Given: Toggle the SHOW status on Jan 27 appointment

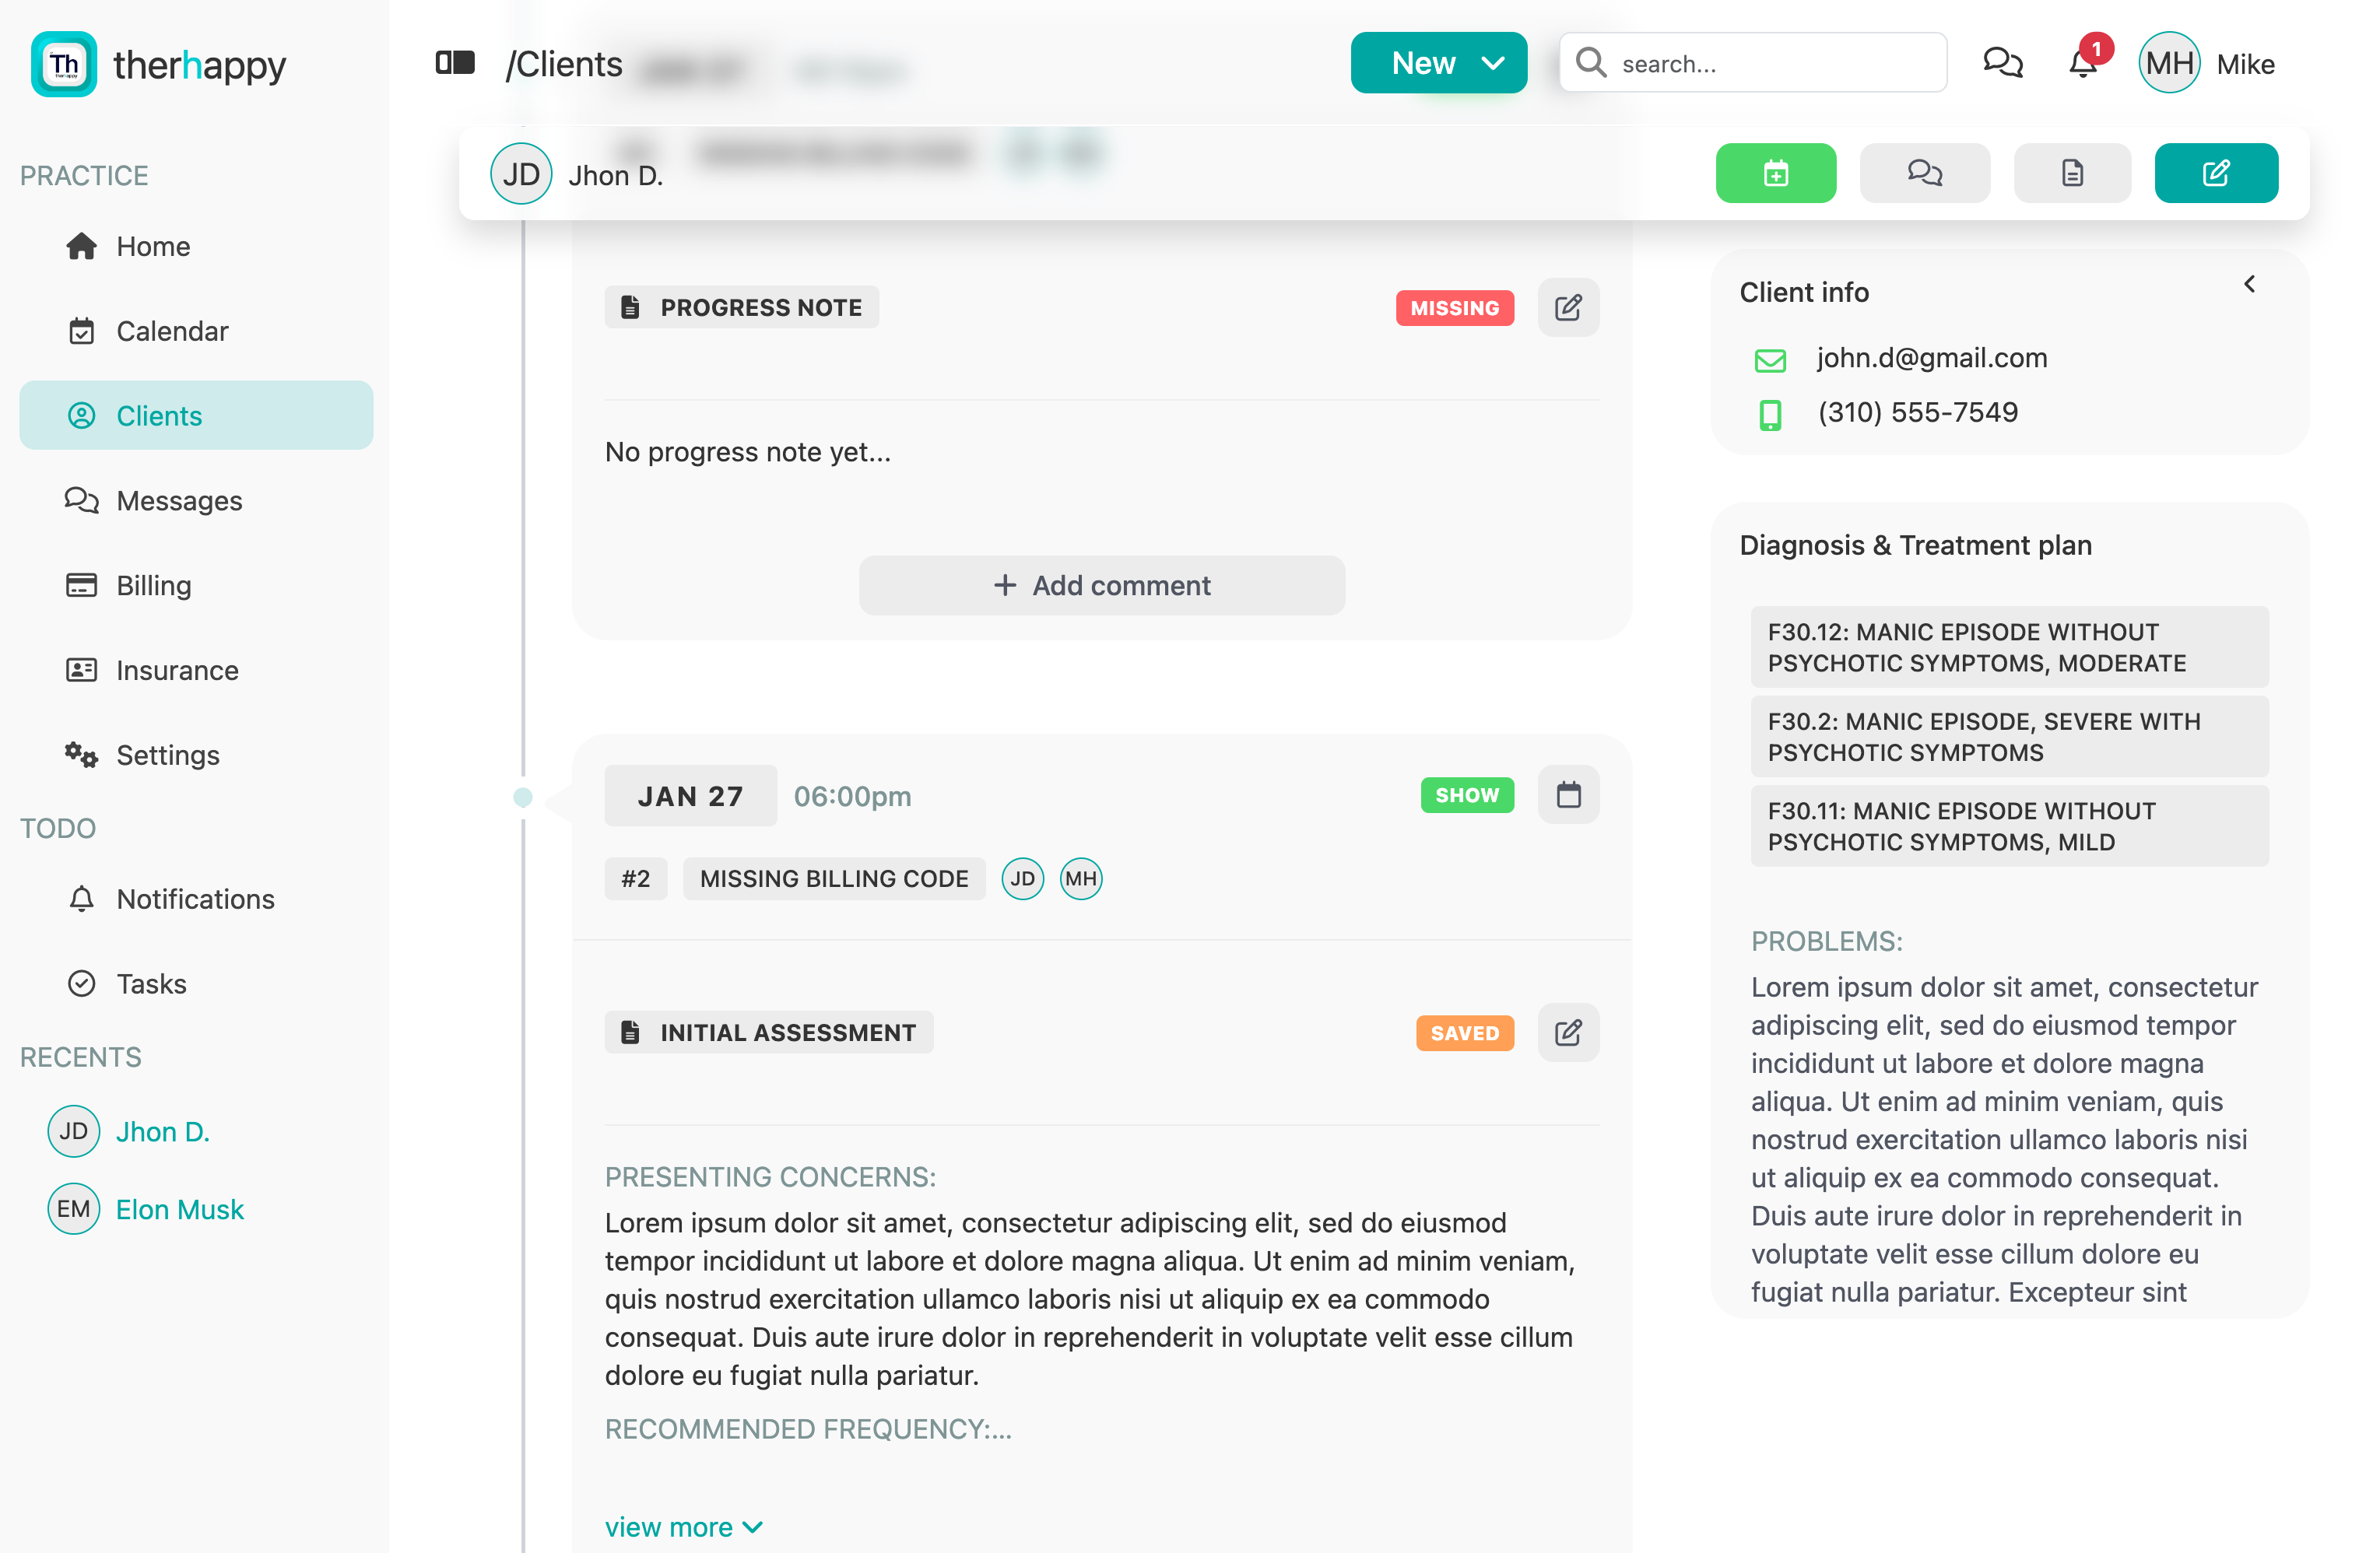Looking at the screenshot, I should tap(1466, 795).
